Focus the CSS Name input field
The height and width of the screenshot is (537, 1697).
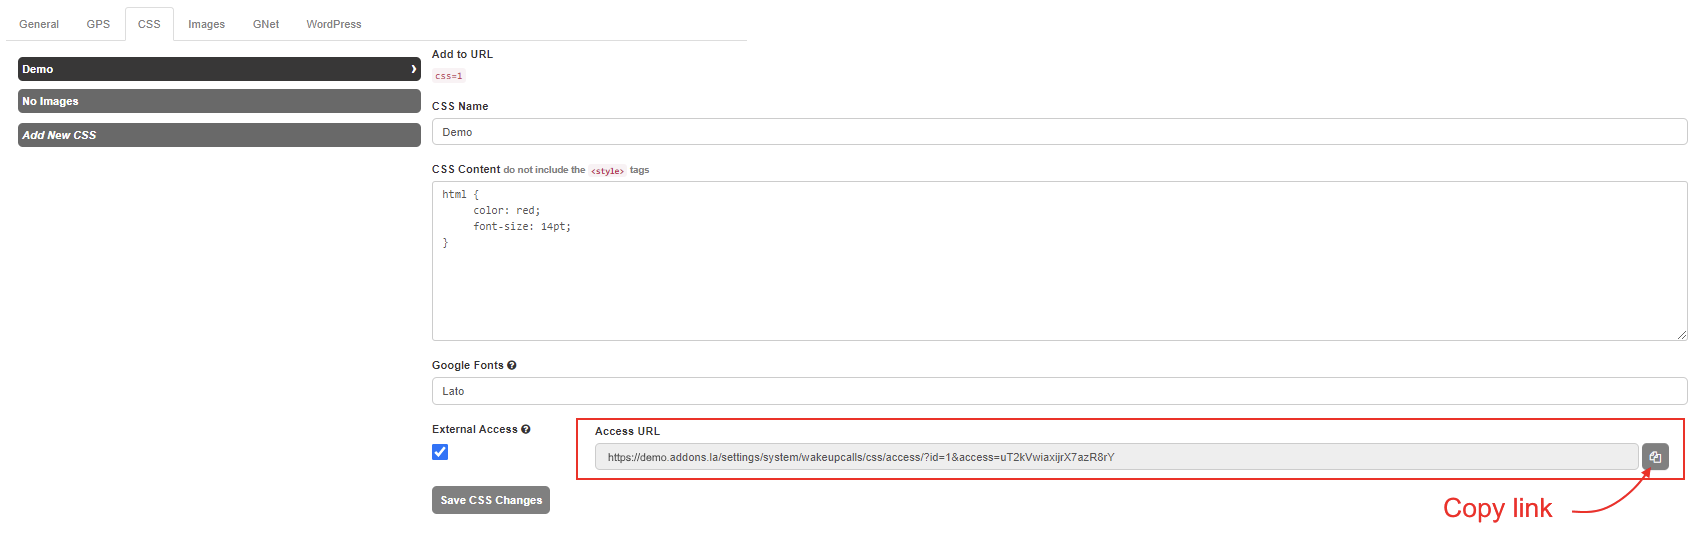1059,132
